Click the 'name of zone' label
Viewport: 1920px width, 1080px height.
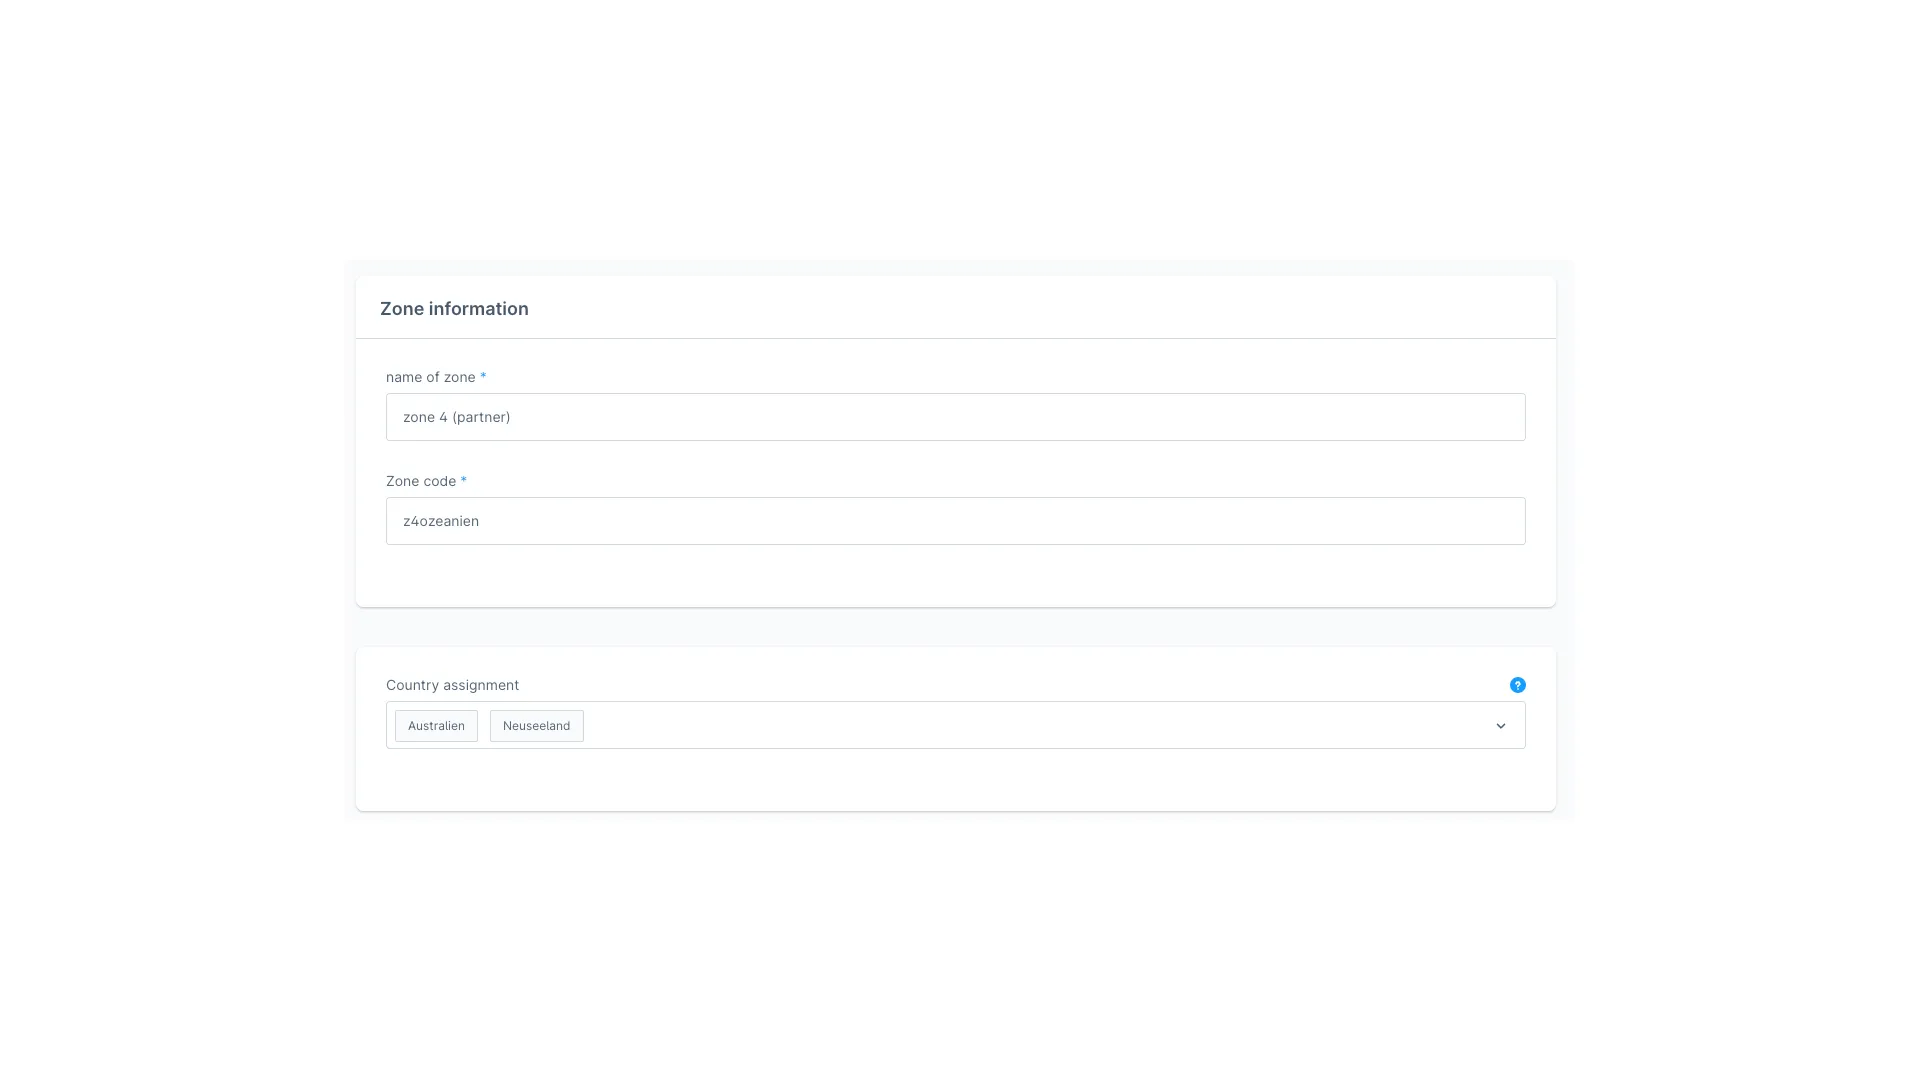(430, 377)
